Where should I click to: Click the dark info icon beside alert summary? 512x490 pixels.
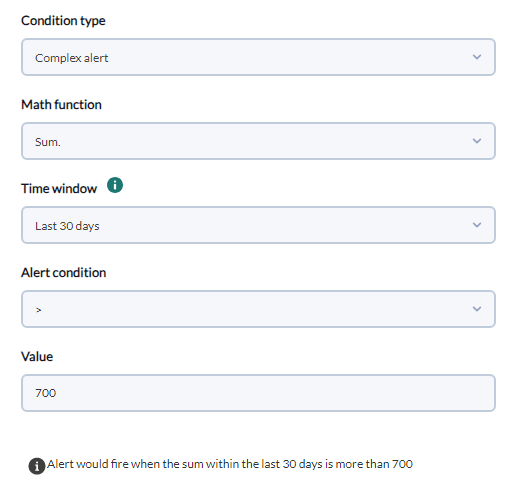pos(37,466)
